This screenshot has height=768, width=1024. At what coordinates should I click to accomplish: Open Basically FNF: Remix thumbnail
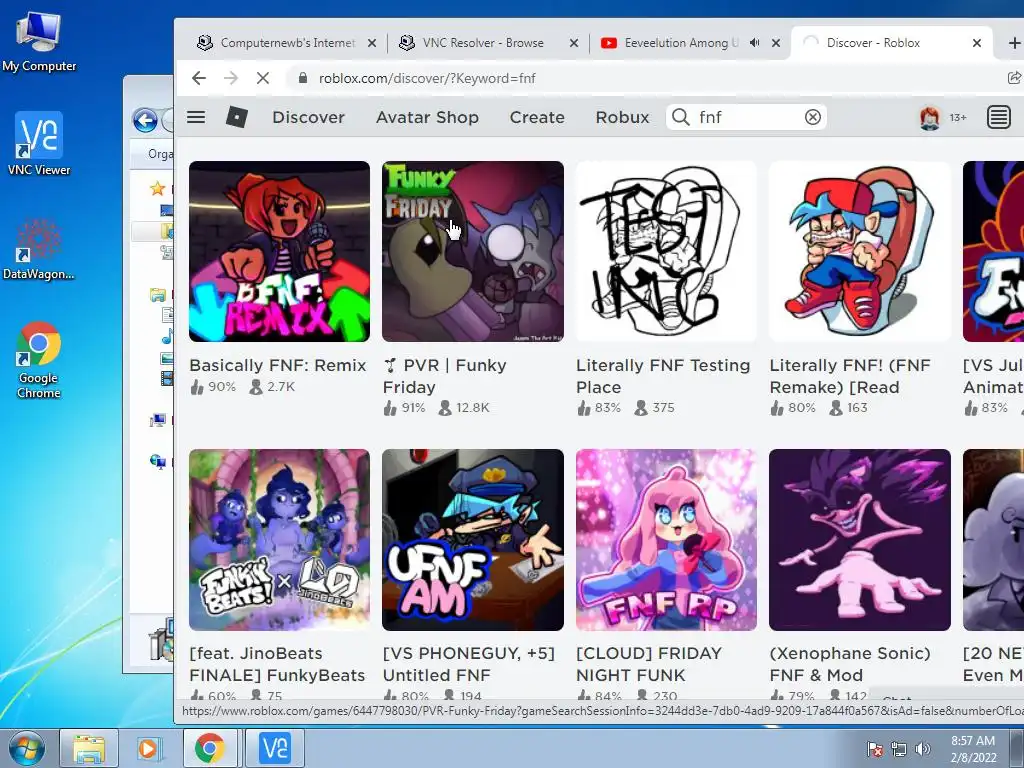coord(280,251)
